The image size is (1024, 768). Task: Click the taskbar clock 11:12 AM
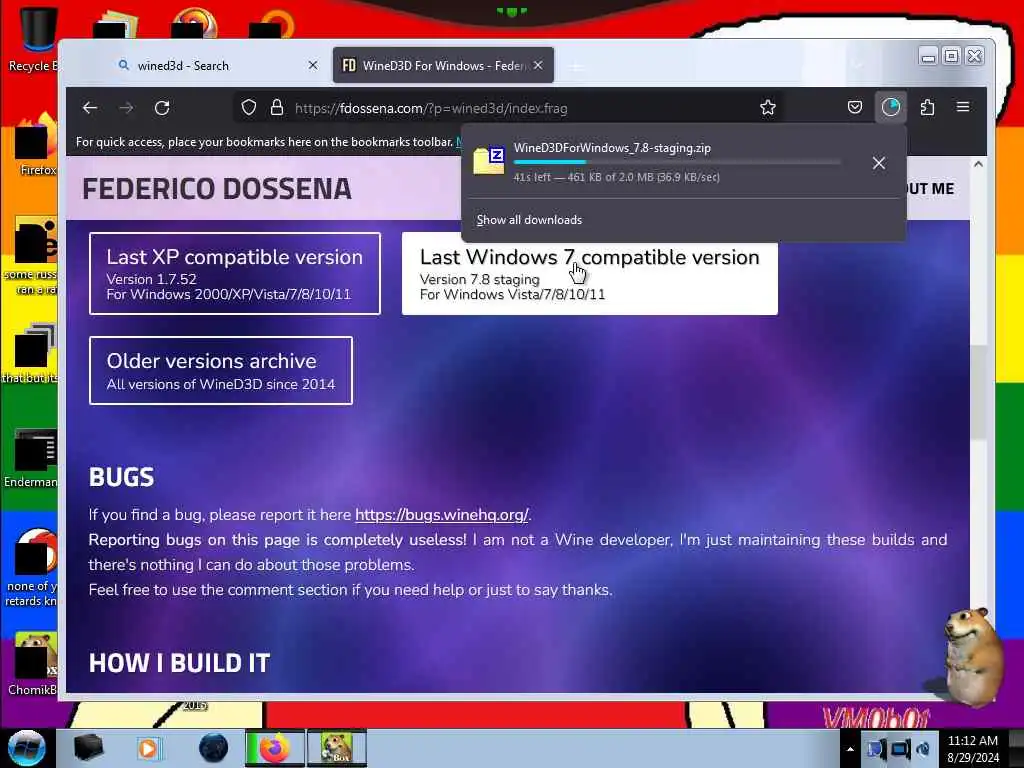pos(972,748)
